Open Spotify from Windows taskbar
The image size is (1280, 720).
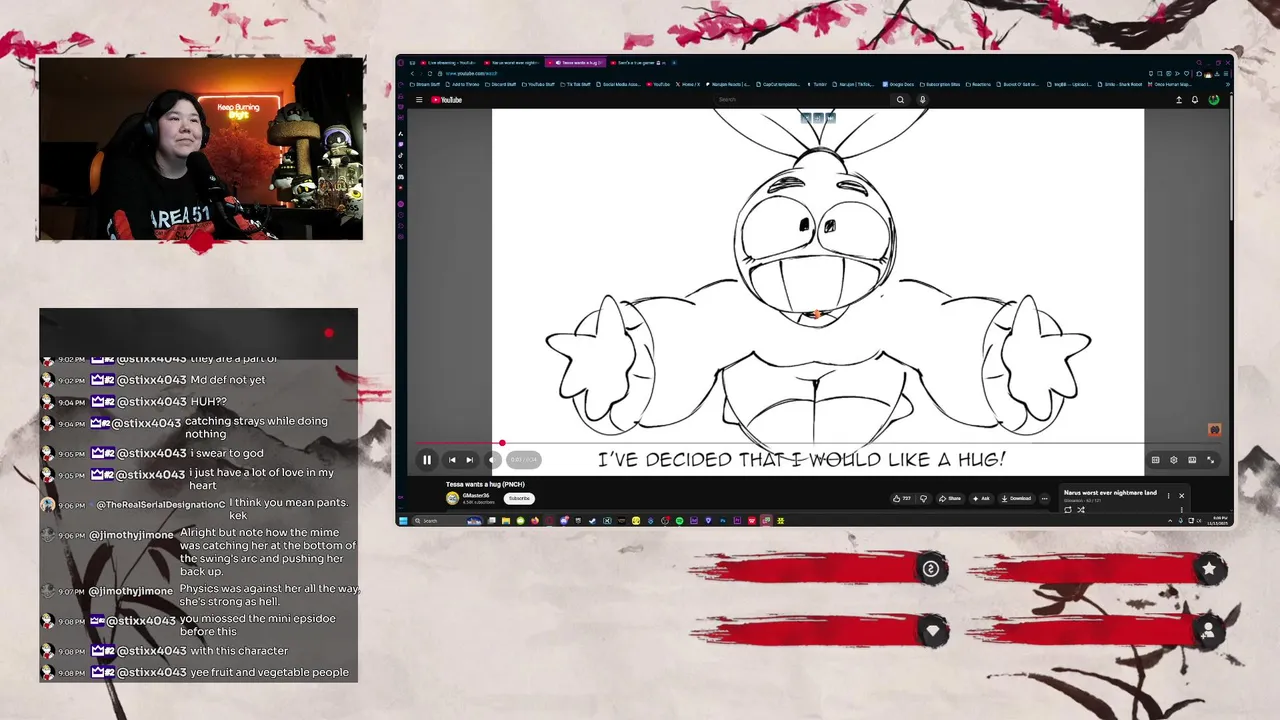(679, 521)
